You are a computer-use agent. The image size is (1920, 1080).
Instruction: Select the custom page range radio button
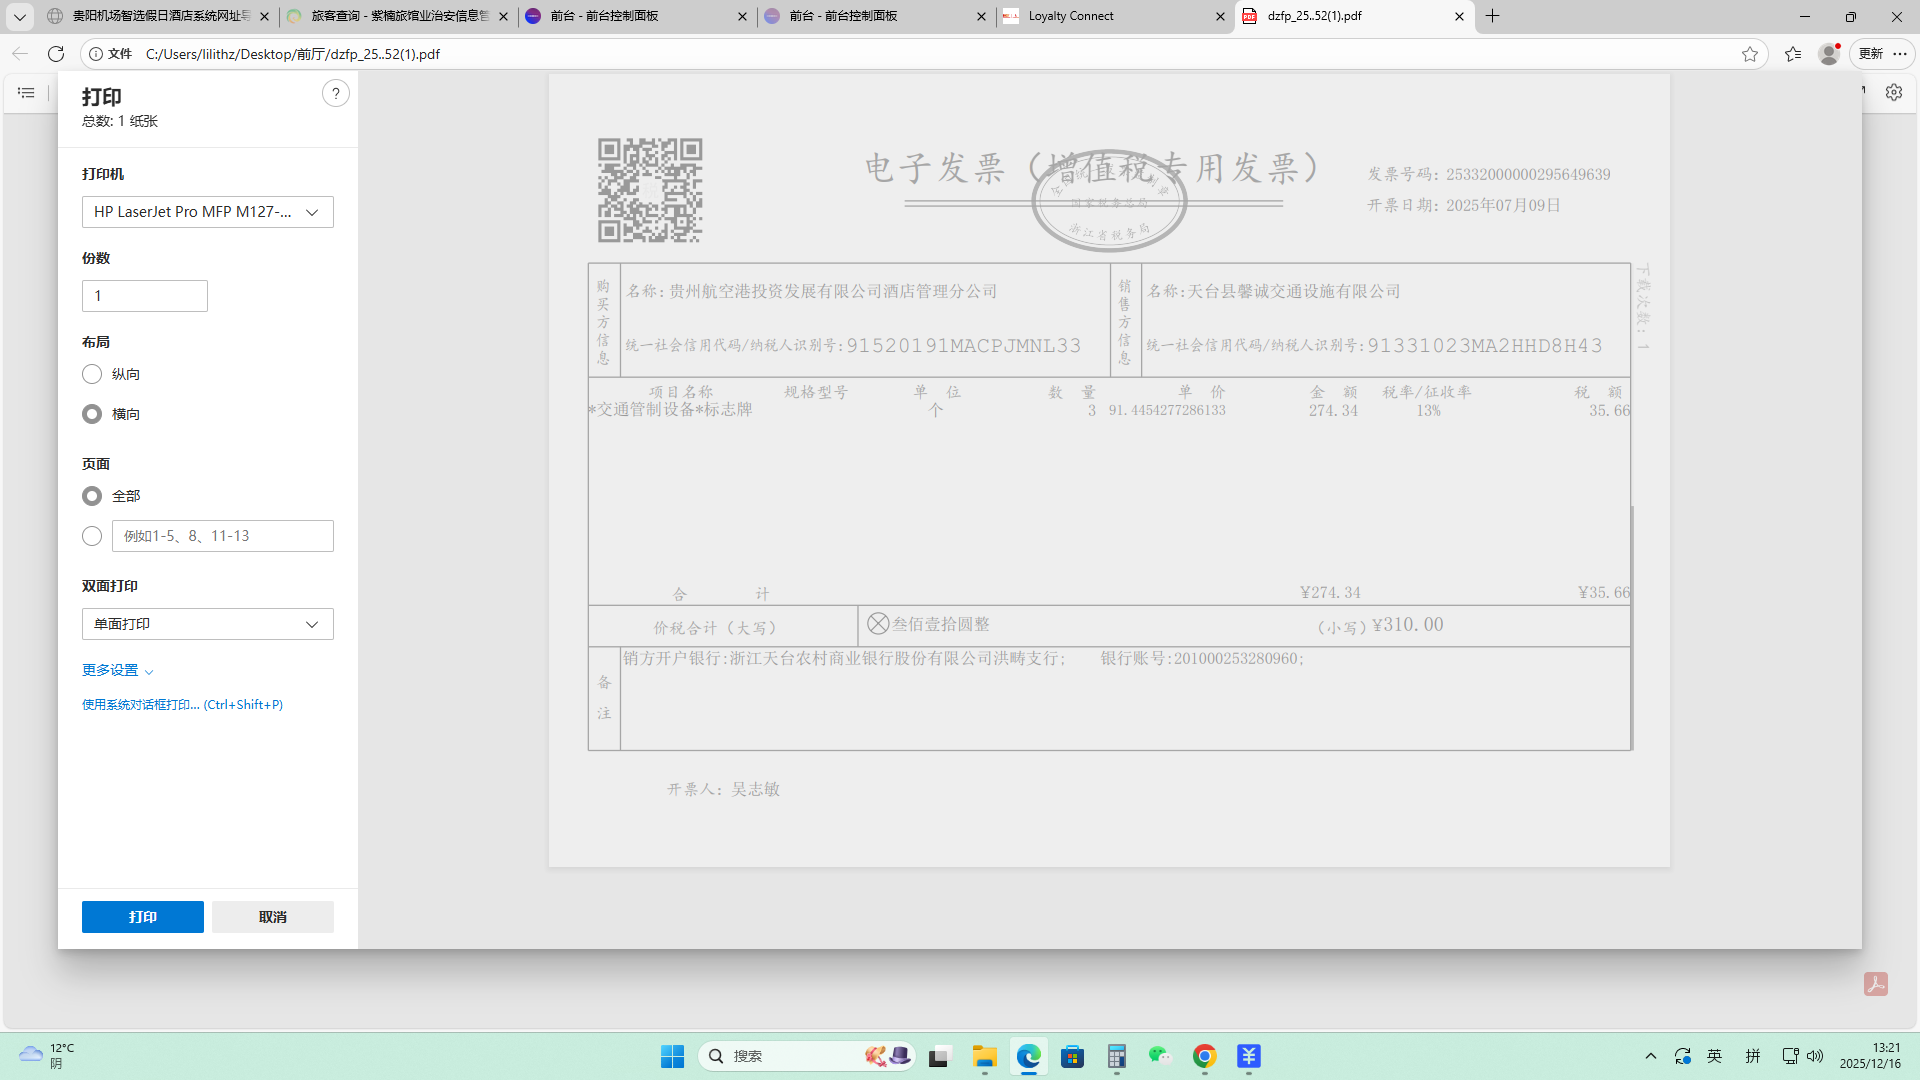click(x=92, y=536)
